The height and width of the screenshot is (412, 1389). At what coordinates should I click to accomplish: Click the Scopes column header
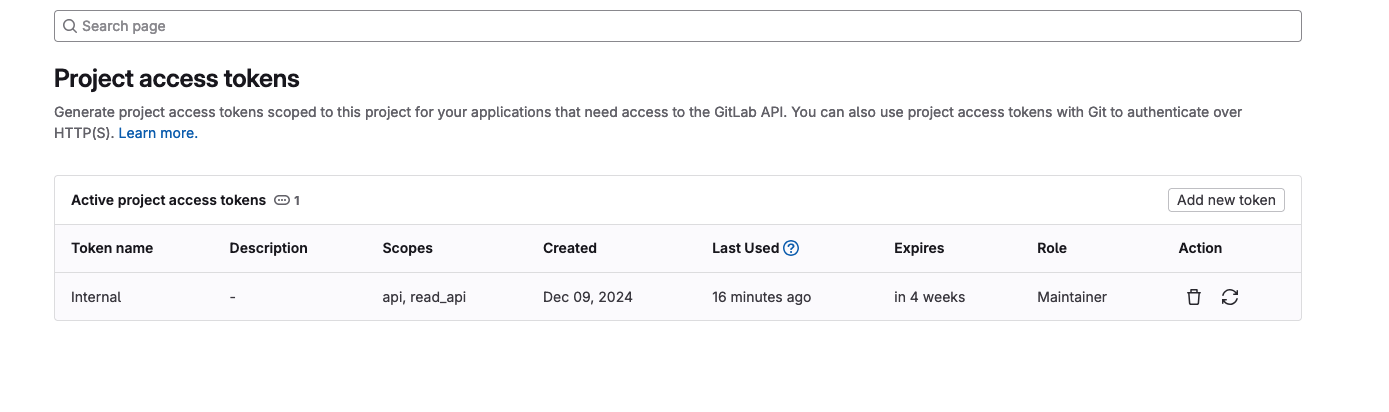click(x=407, y=248)
